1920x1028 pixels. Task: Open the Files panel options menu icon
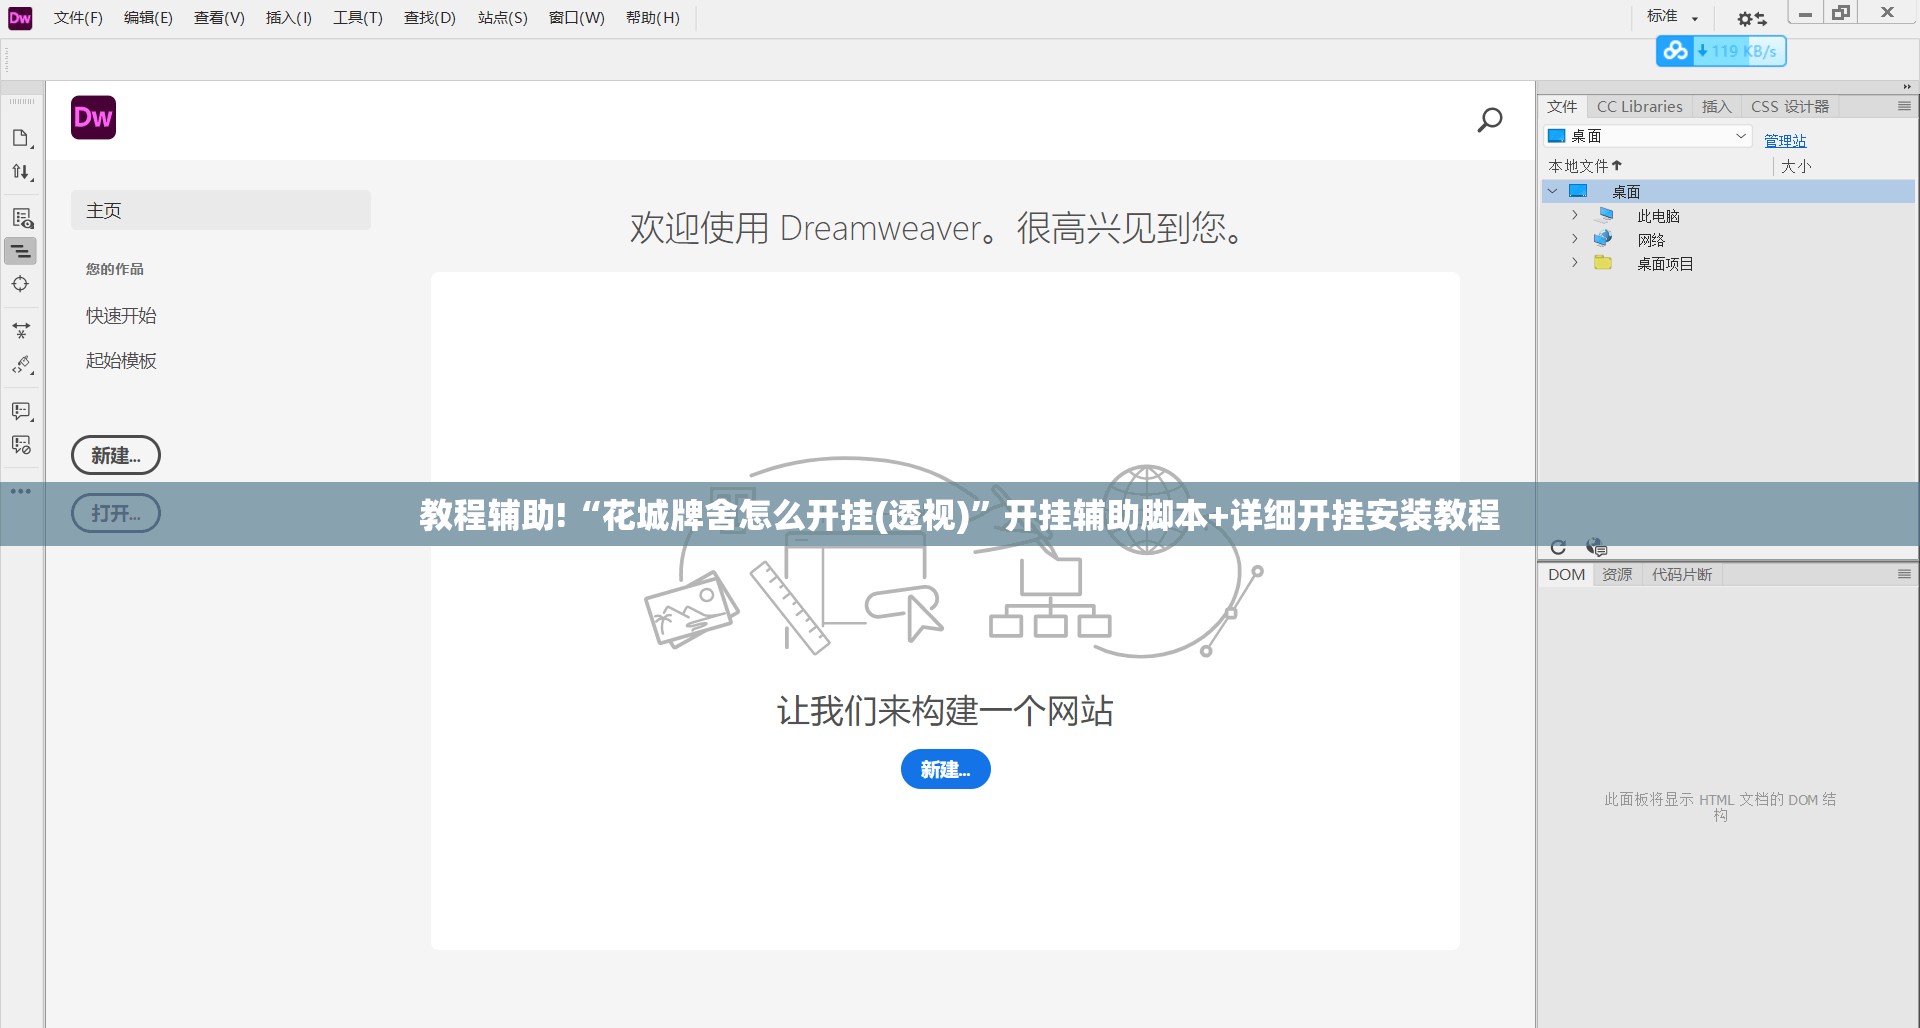tap(1904, 106)
